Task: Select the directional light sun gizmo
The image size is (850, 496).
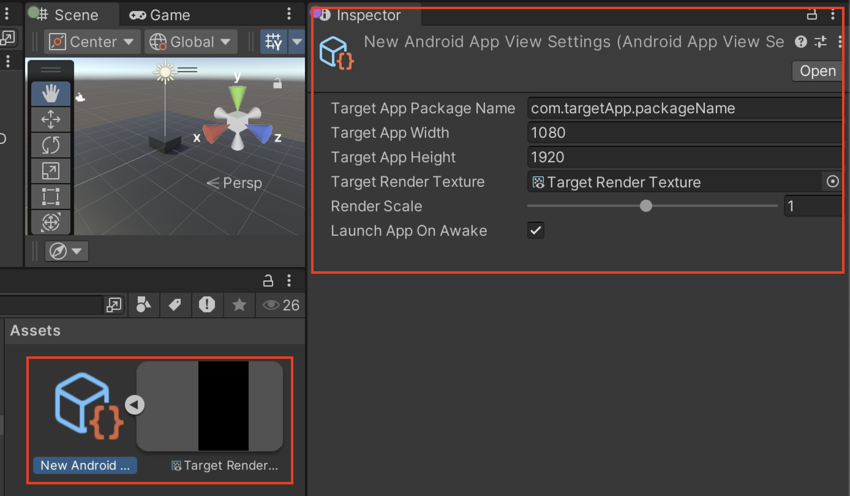Action: click(165, 72)
